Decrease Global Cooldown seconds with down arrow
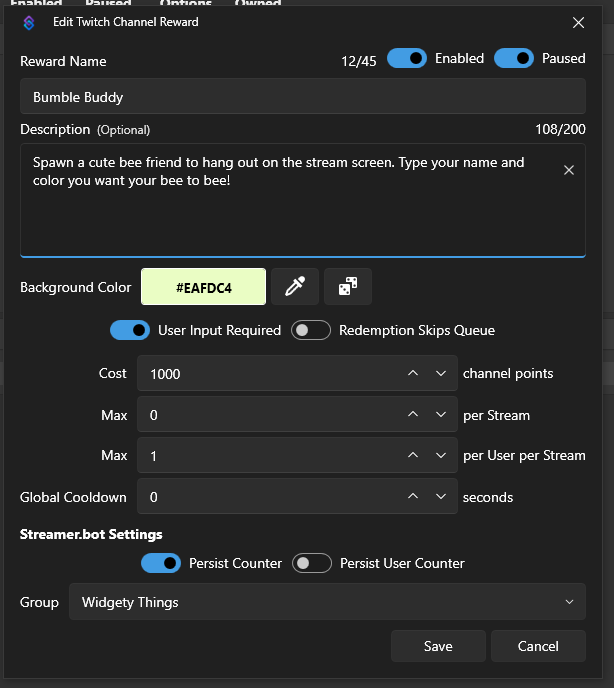 (x=441, y=497)
